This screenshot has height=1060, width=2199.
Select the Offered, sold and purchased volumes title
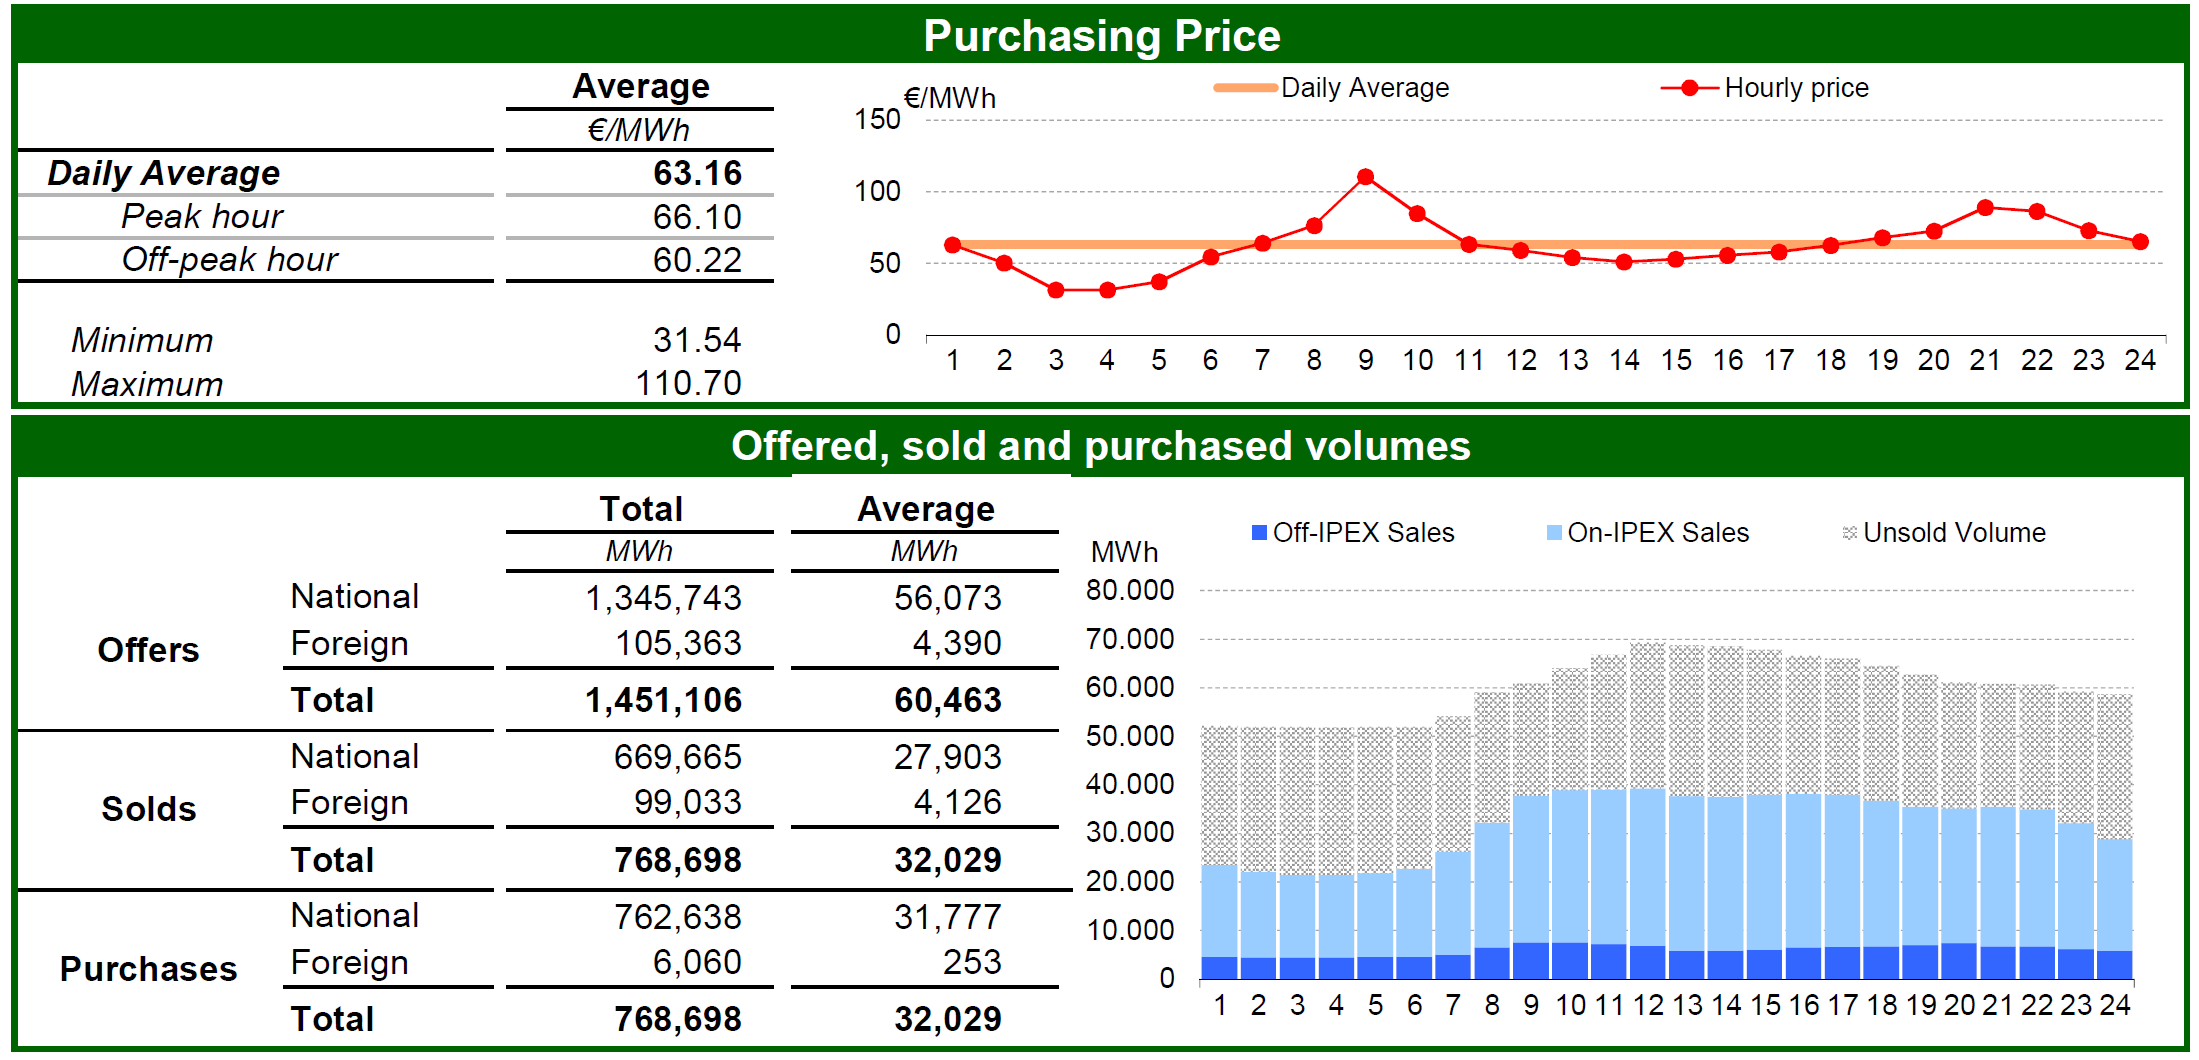click(x=1101, y=446)
